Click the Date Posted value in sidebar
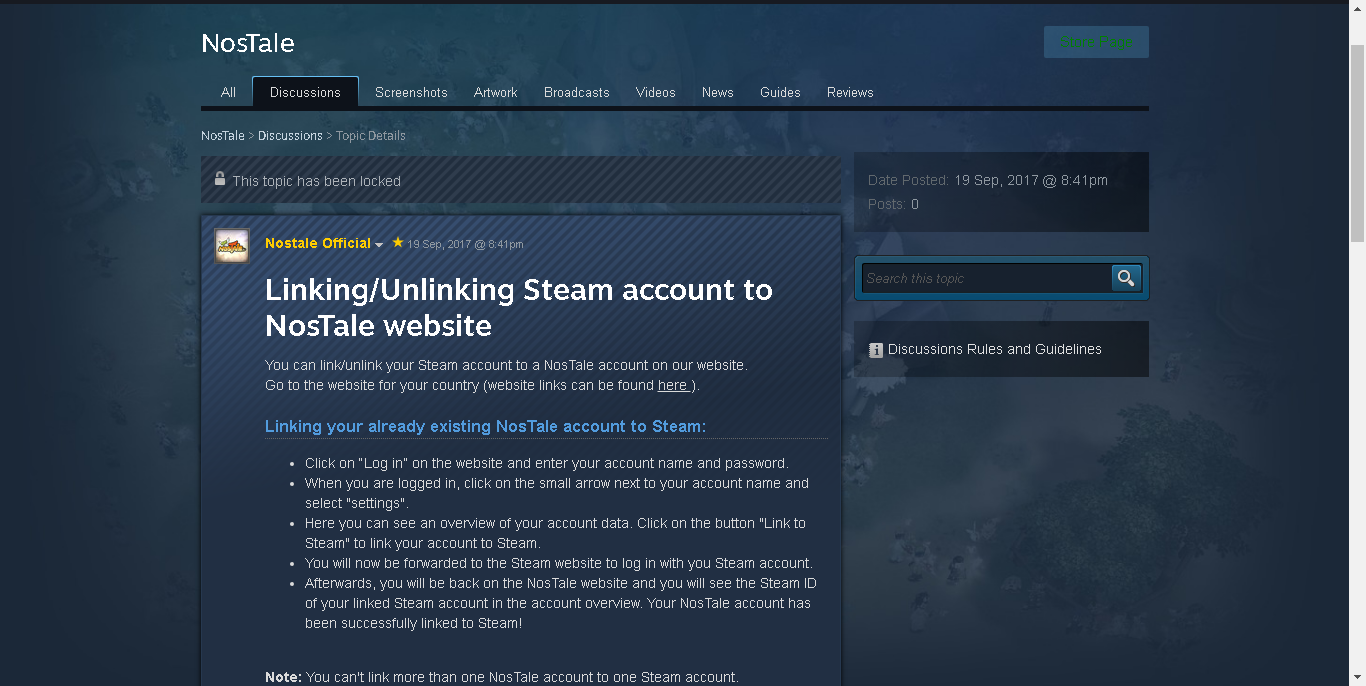 click(x=1031, y=180)
